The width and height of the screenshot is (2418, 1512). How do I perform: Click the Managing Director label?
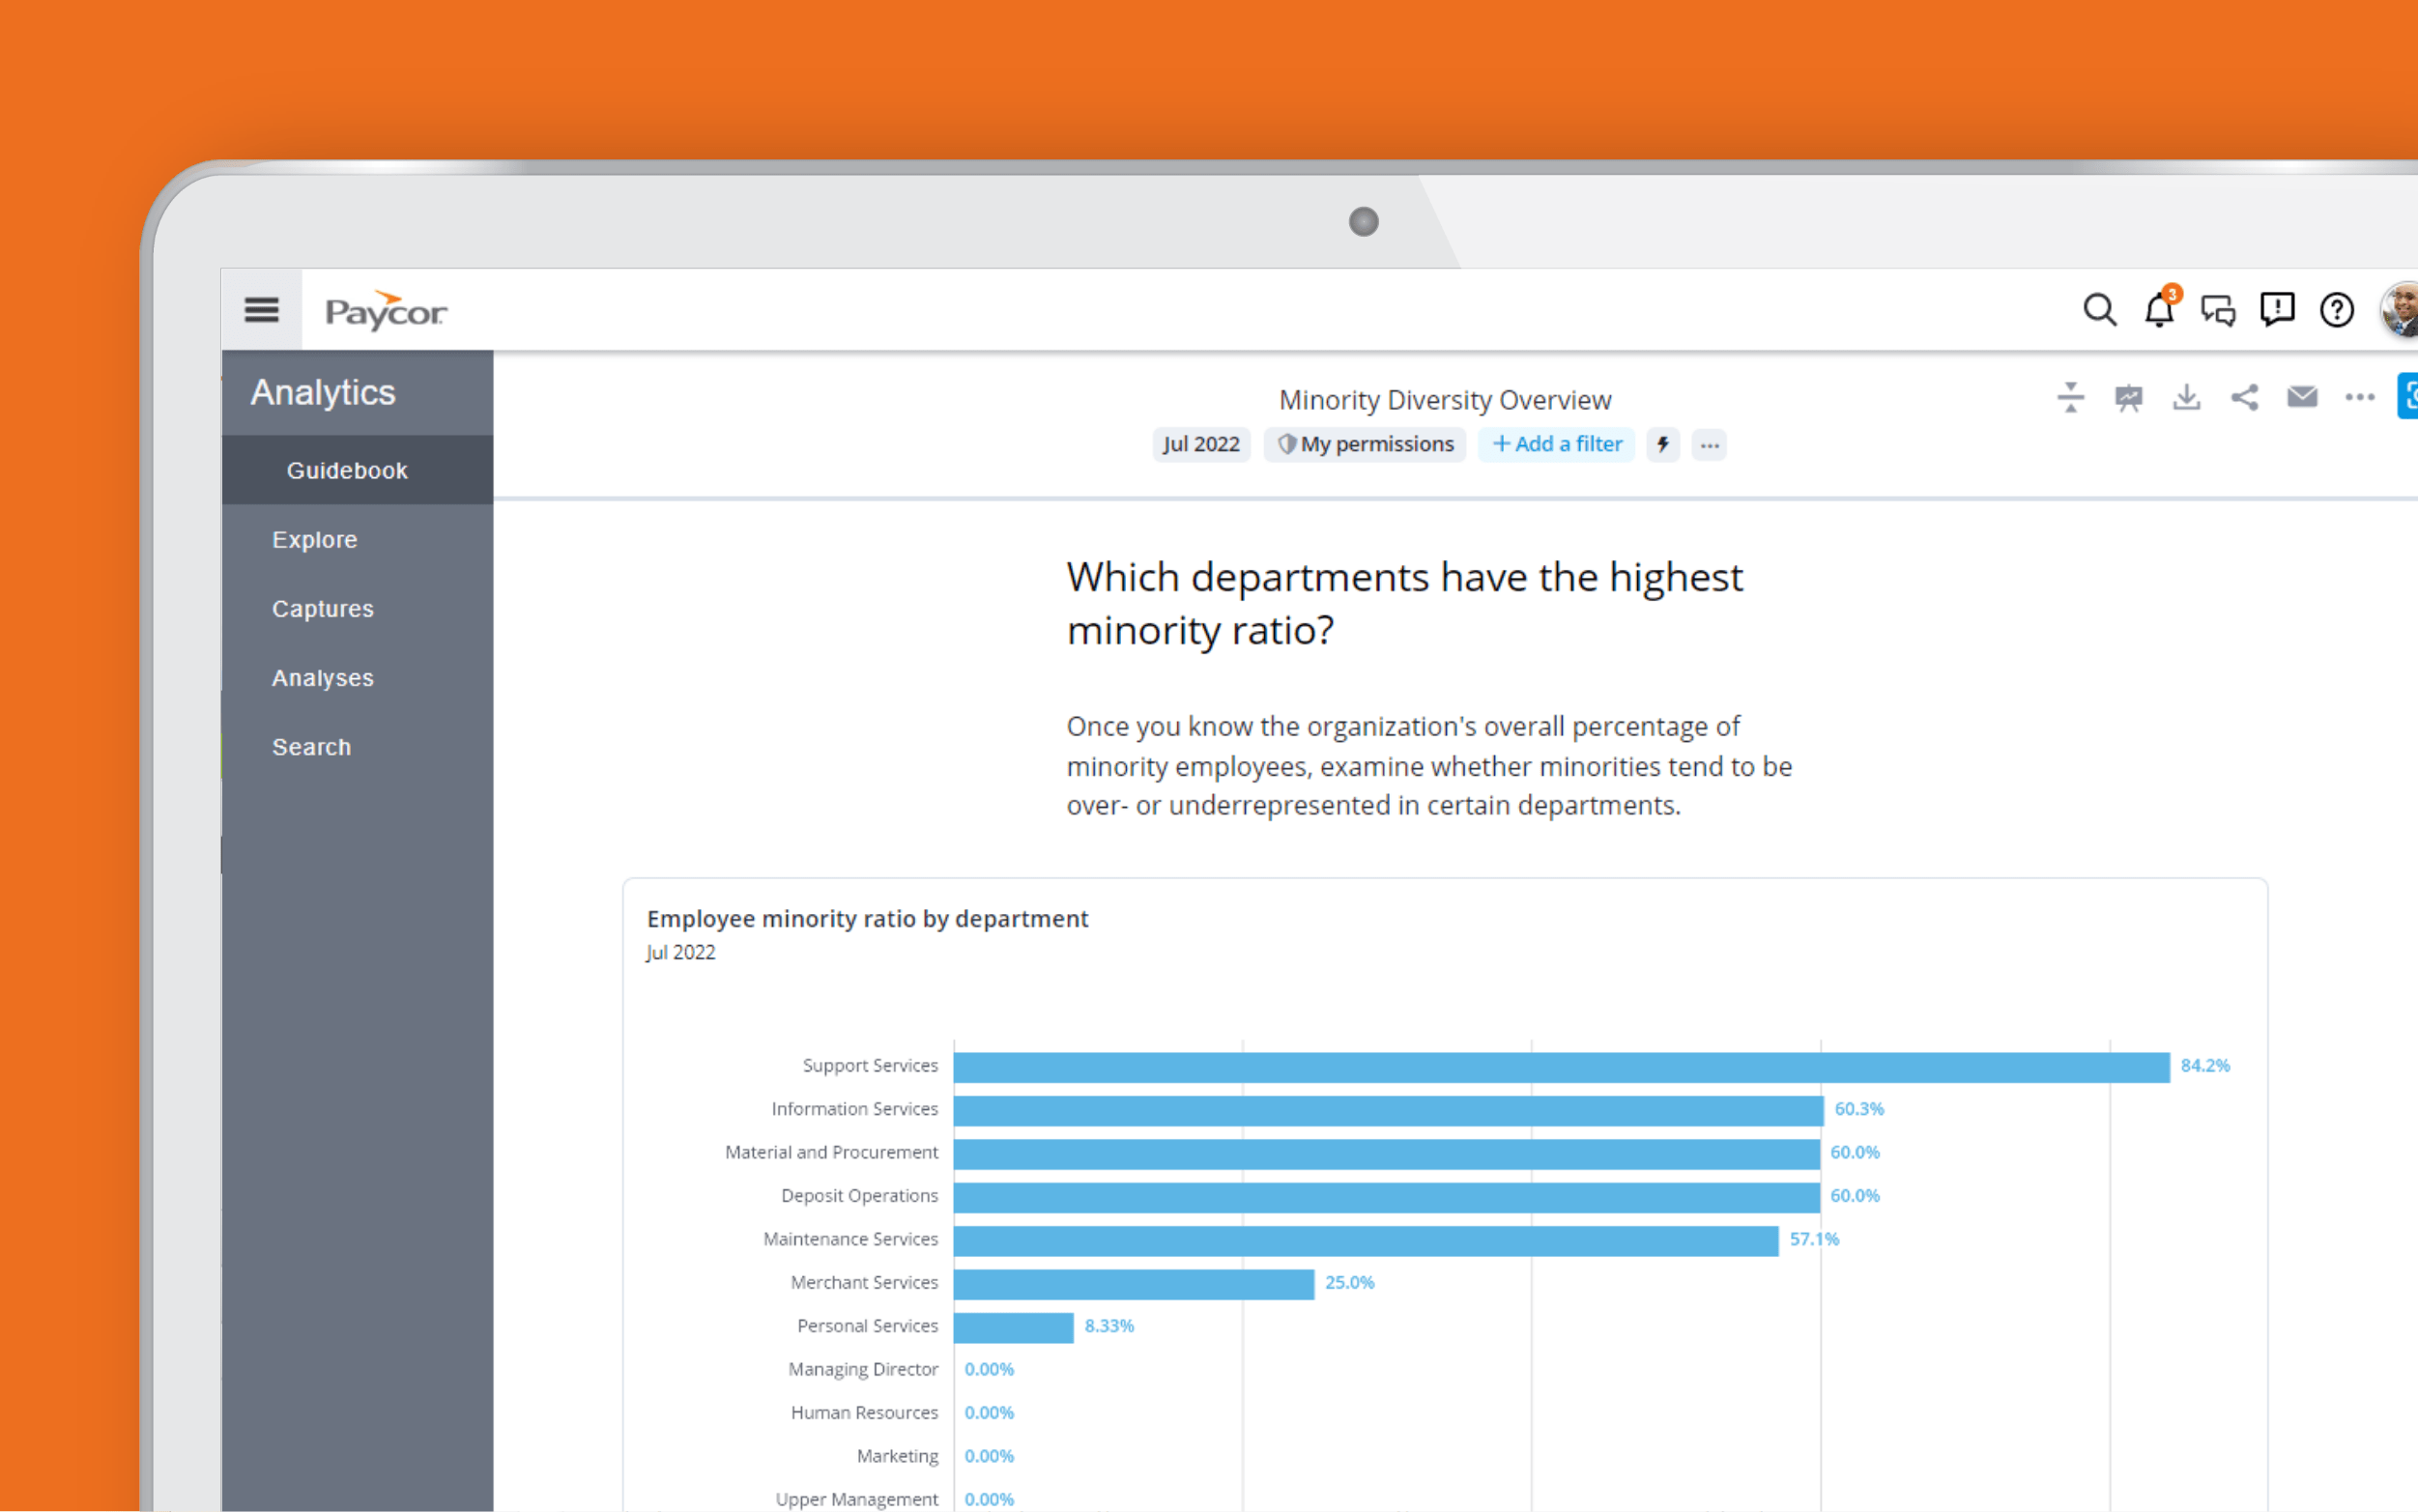(x=863, y=1369)
